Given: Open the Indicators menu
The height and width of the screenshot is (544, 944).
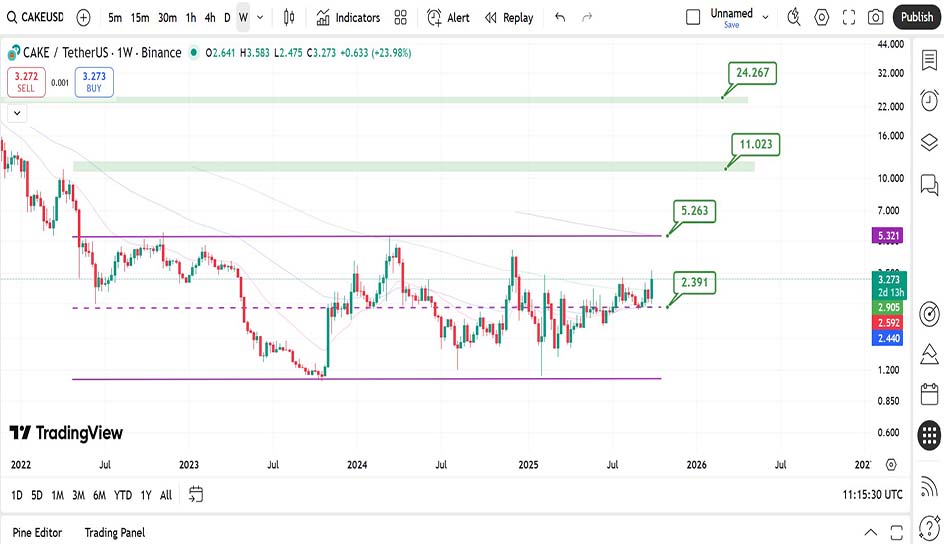Looking at the screenshot, I should point(348,17).
